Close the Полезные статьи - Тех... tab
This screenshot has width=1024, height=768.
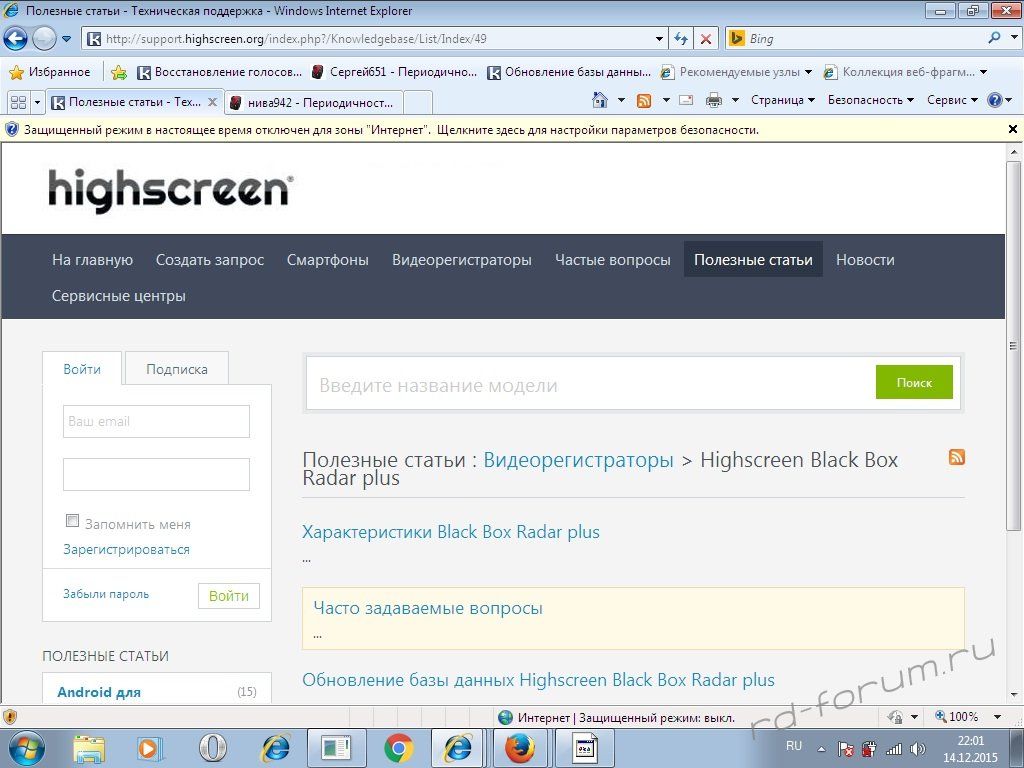click(212, 102)
